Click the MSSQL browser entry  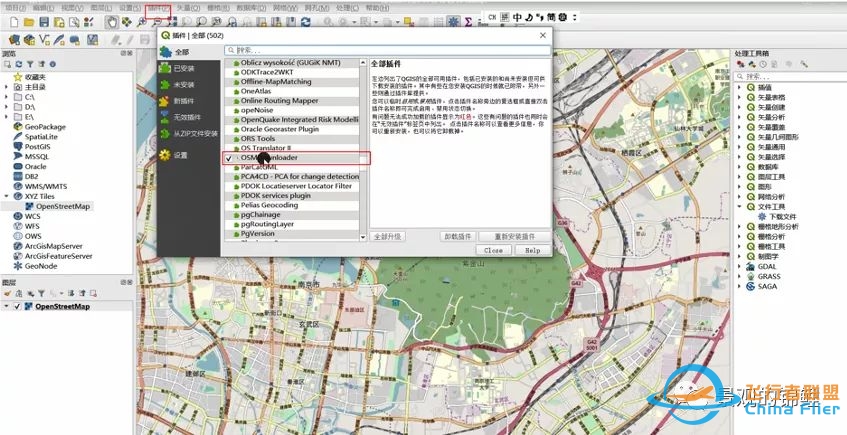tap(37, 156)
